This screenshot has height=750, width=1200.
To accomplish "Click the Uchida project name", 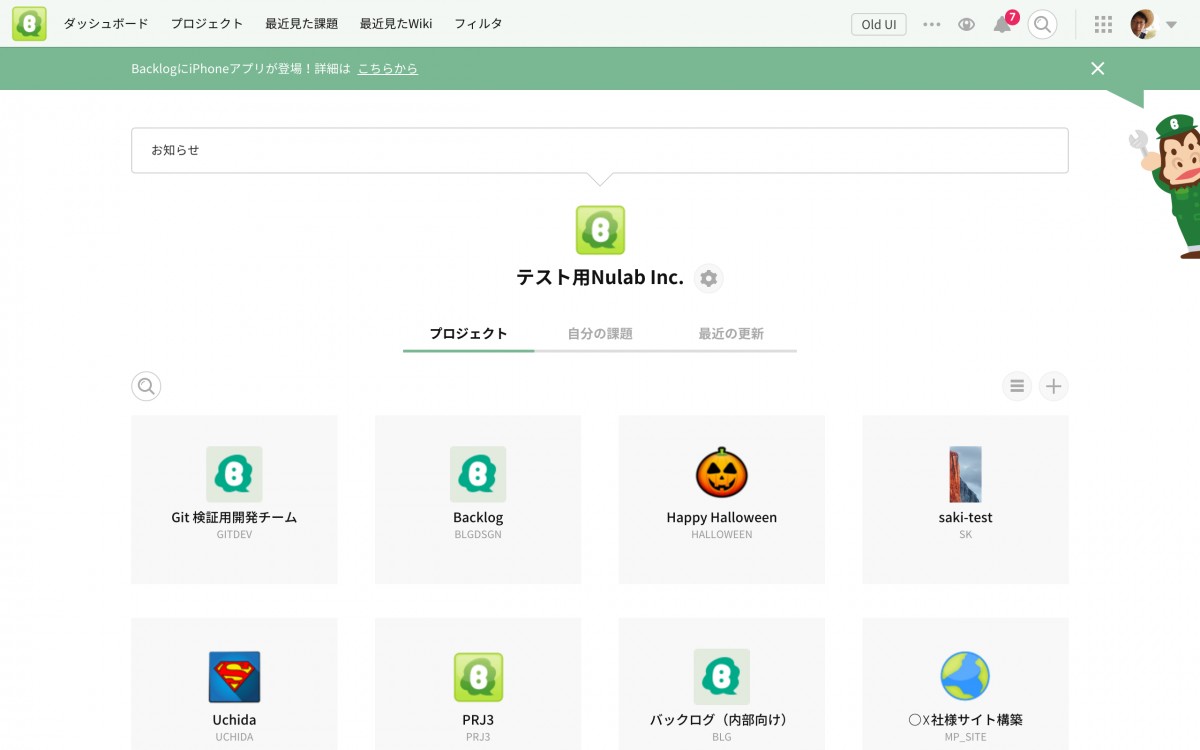I will 234,720.
